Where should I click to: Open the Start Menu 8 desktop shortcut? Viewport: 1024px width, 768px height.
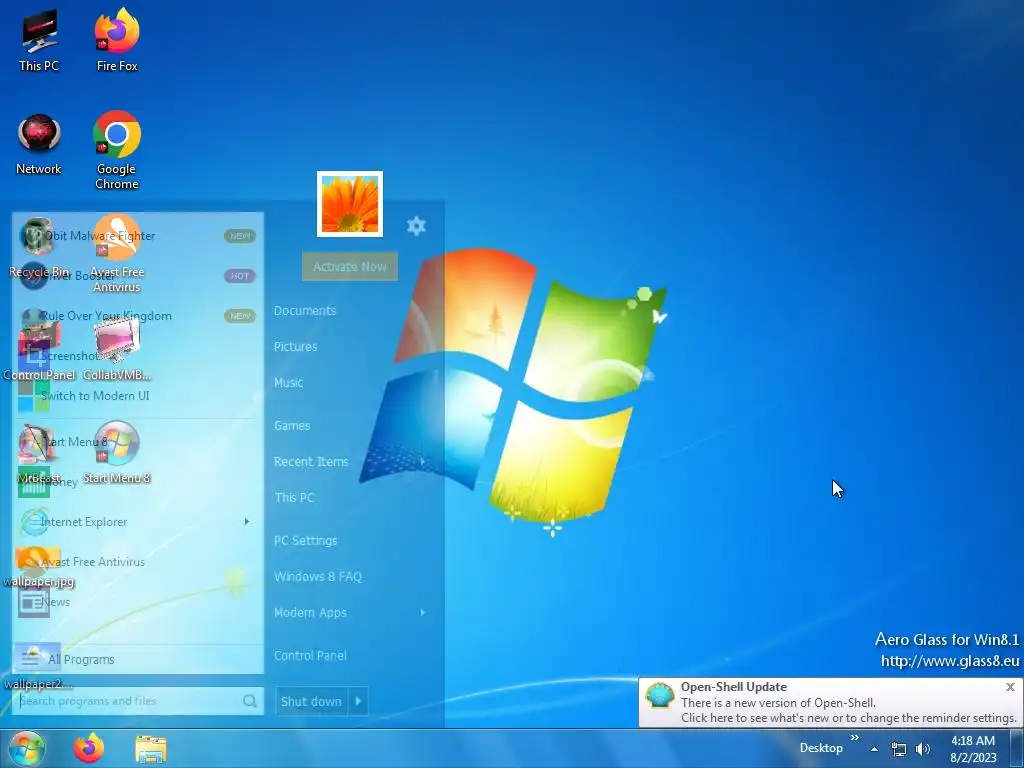point(117,453)
